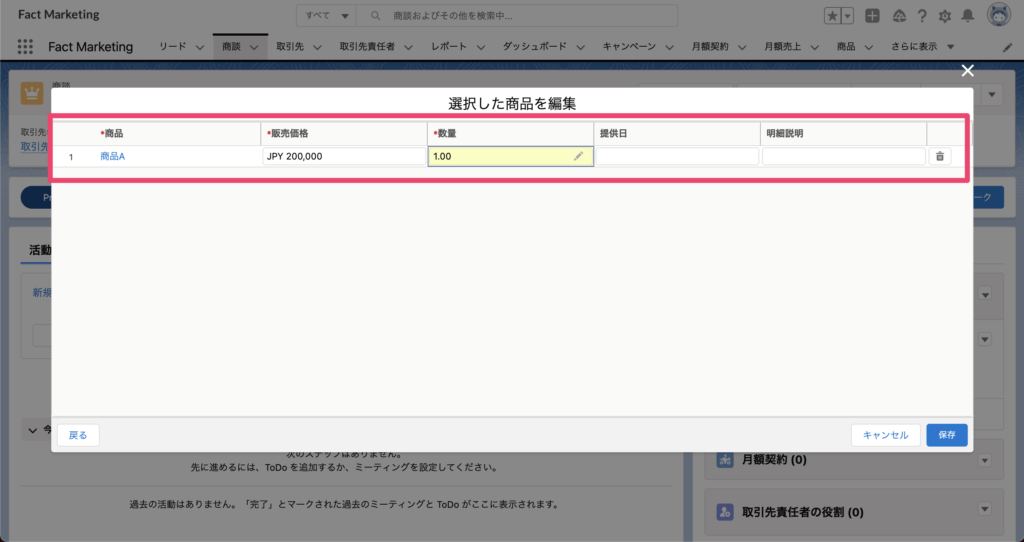1024x542 pixels.
Task: Click the 月額契約 related list icon
Action: (725, 460)
